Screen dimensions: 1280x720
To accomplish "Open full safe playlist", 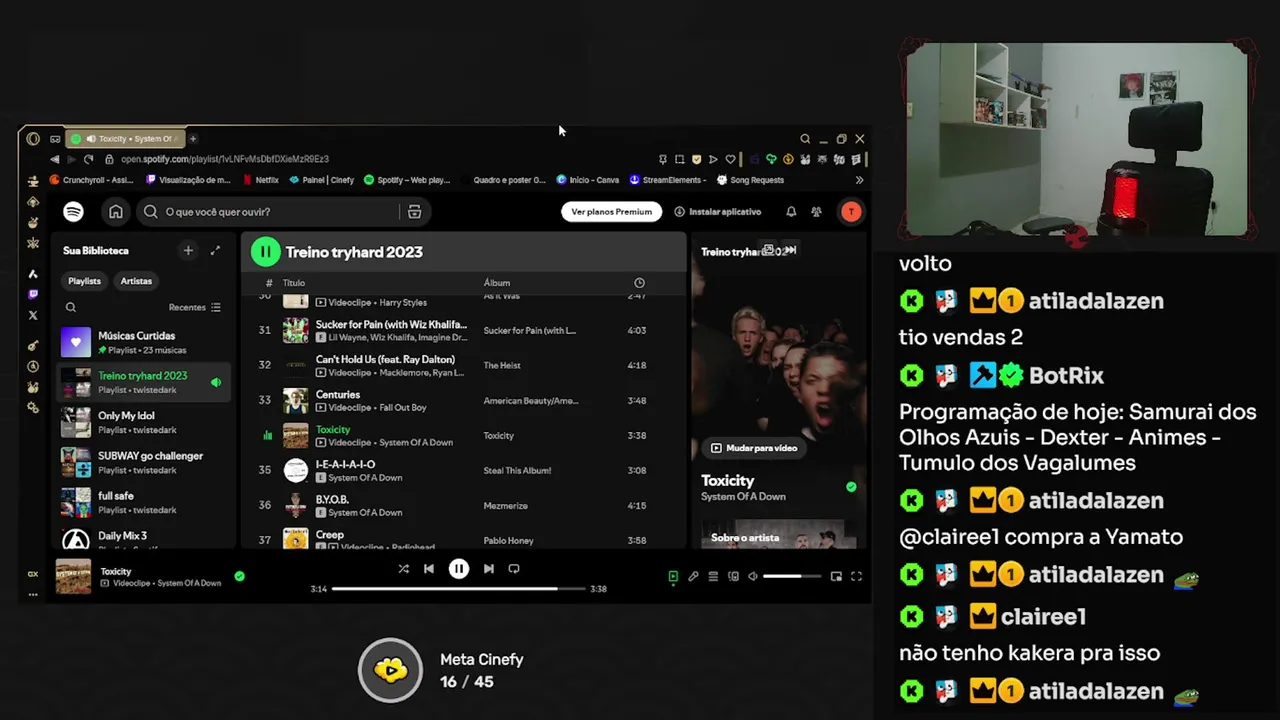I will [x=145, y=502].
